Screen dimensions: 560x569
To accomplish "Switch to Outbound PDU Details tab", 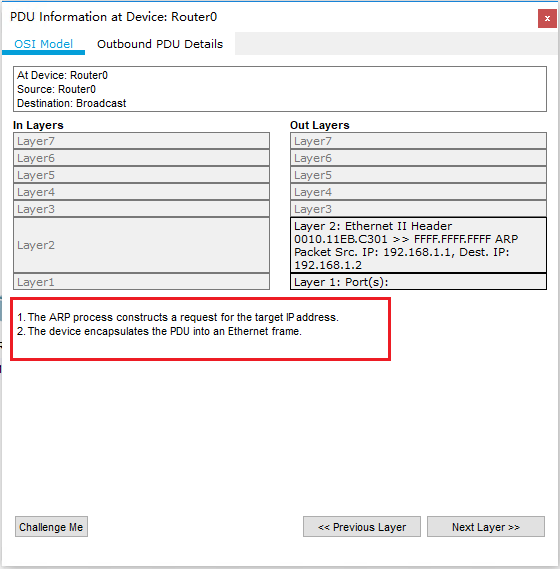I will point(160,44).
